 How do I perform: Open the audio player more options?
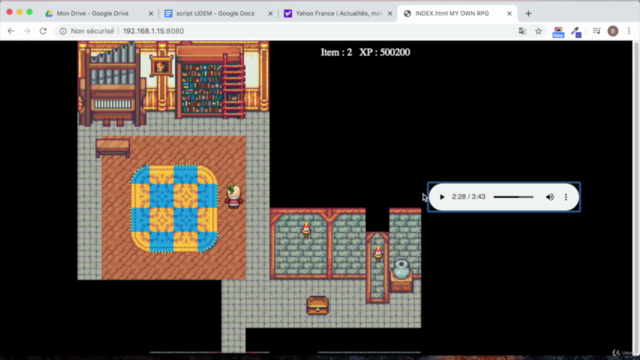point(566,197)
